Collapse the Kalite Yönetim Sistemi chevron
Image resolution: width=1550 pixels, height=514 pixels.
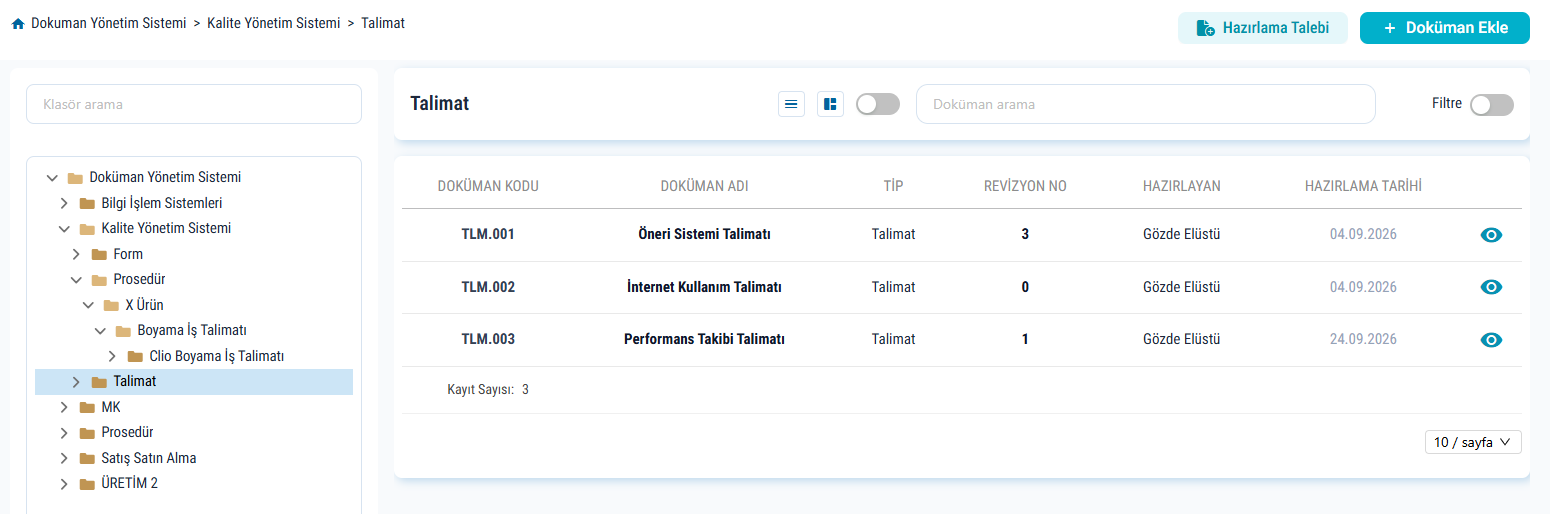click(x=64, y=229)
